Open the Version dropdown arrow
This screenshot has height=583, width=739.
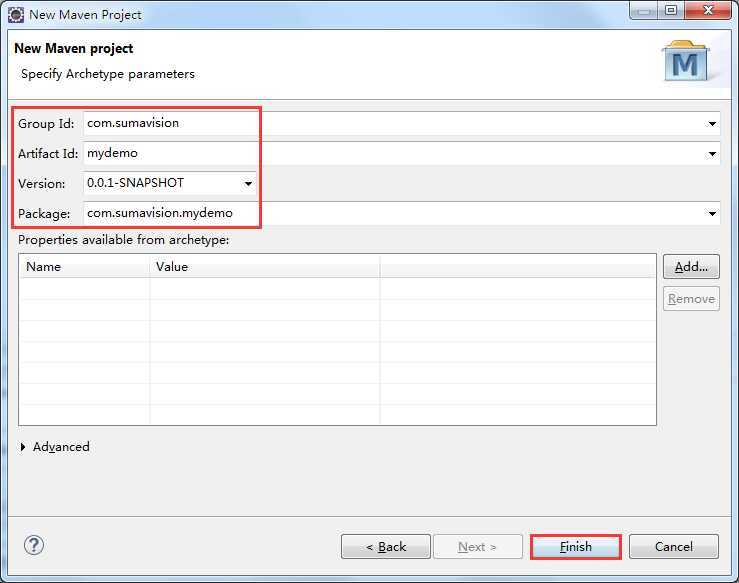(x=248, y=183)
